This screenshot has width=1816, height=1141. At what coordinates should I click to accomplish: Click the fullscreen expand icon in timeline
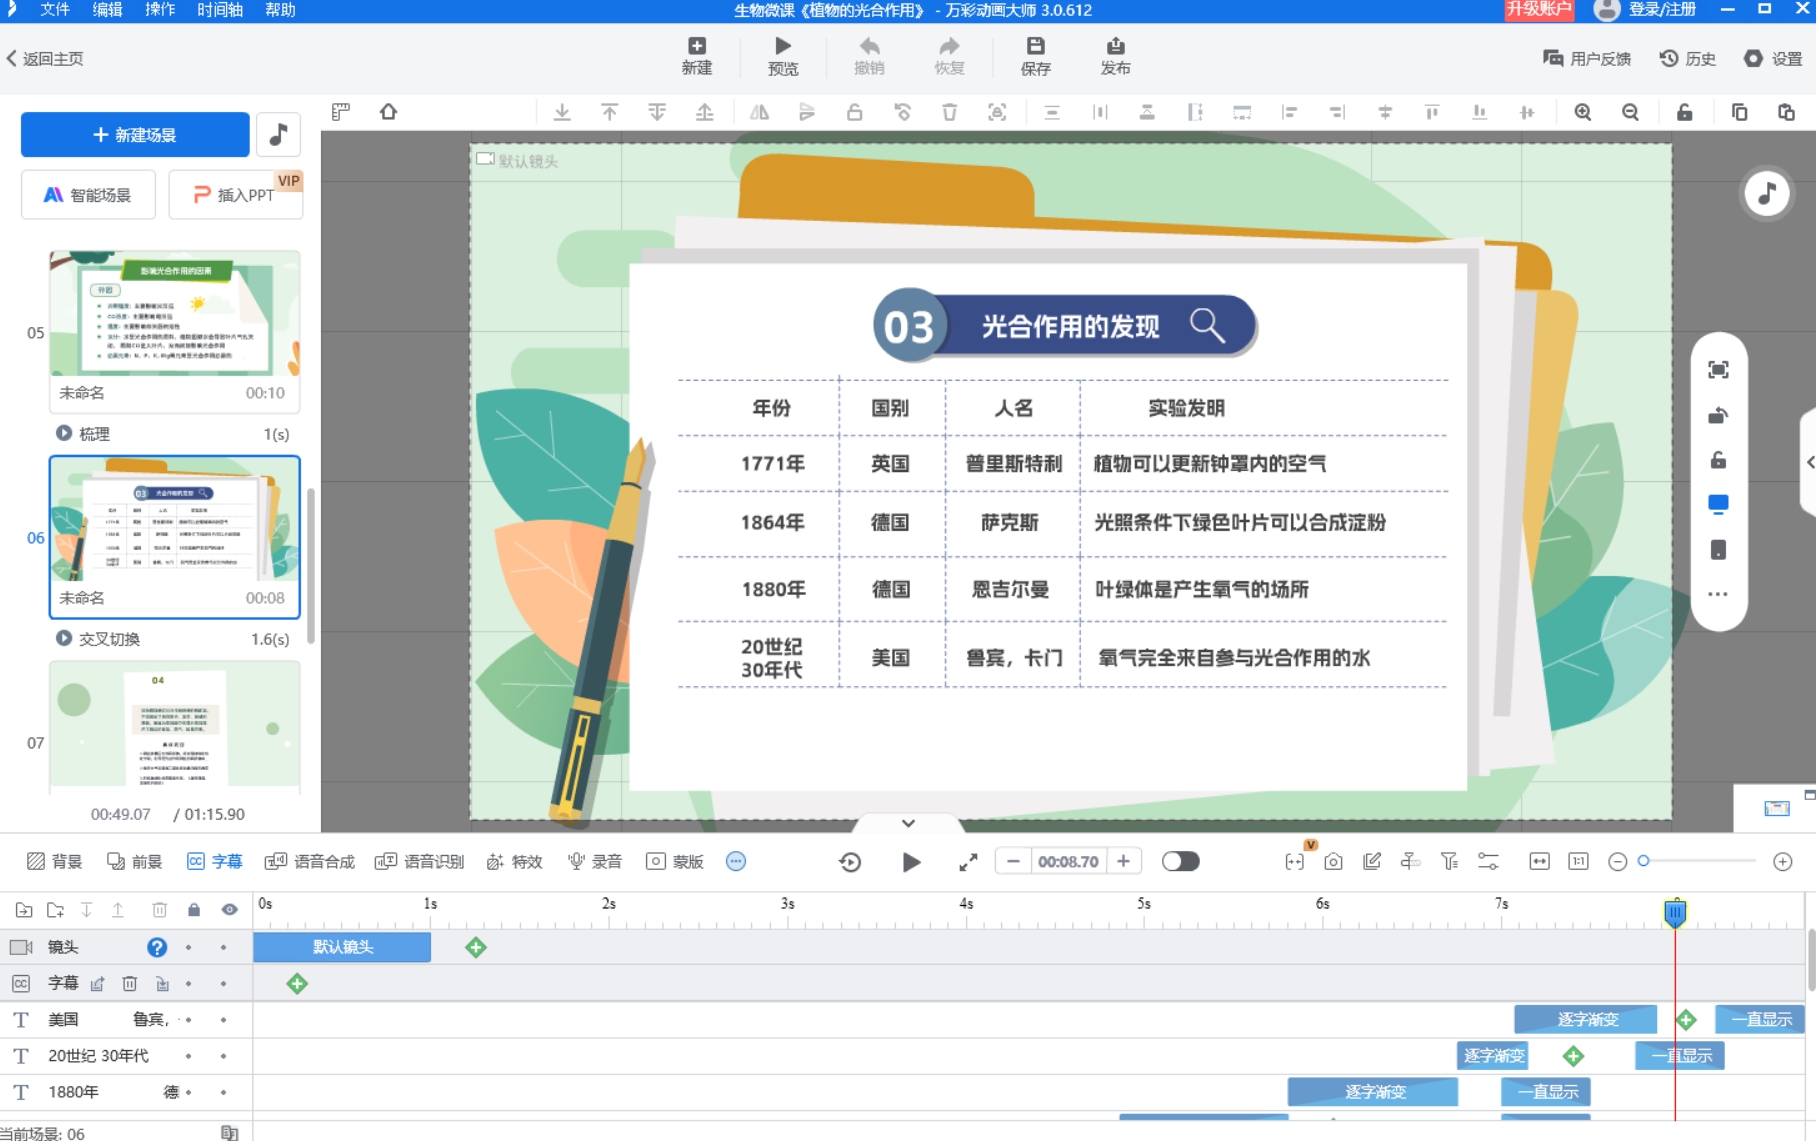click(x=968, y=862)
